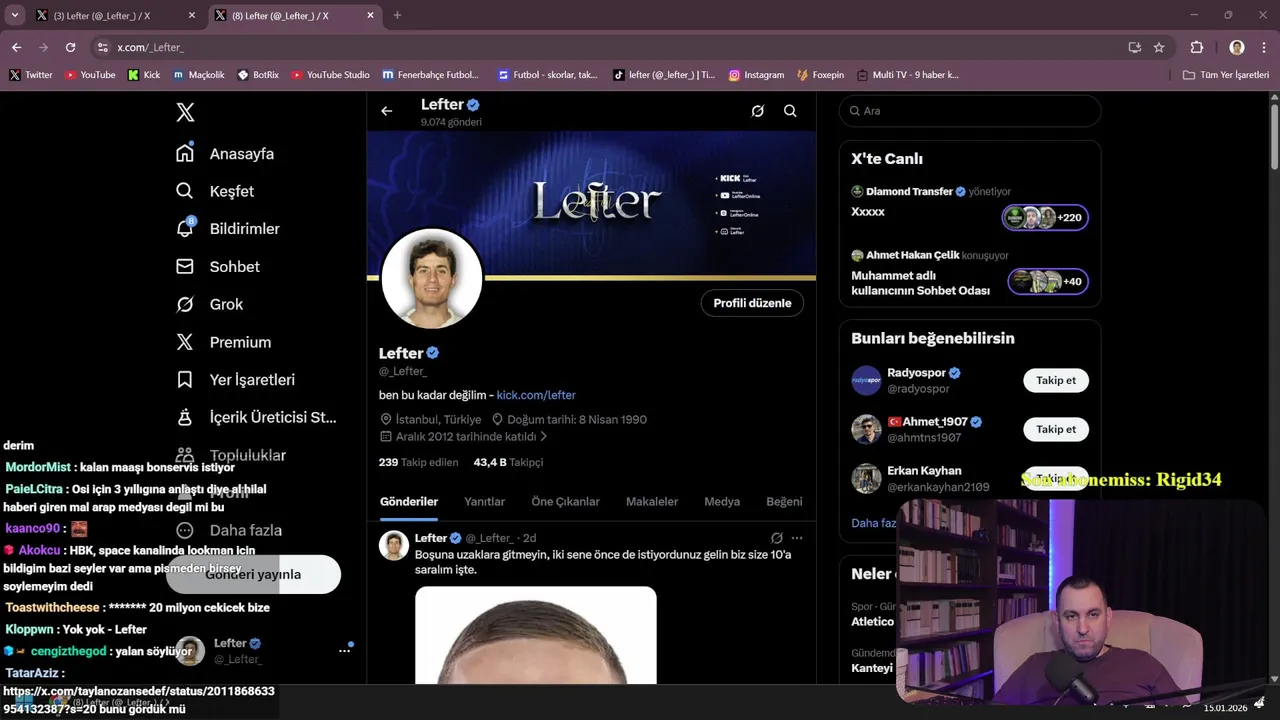Click the Ara search field
Viewport: 1280px width, 720px height.
(970, 111)
